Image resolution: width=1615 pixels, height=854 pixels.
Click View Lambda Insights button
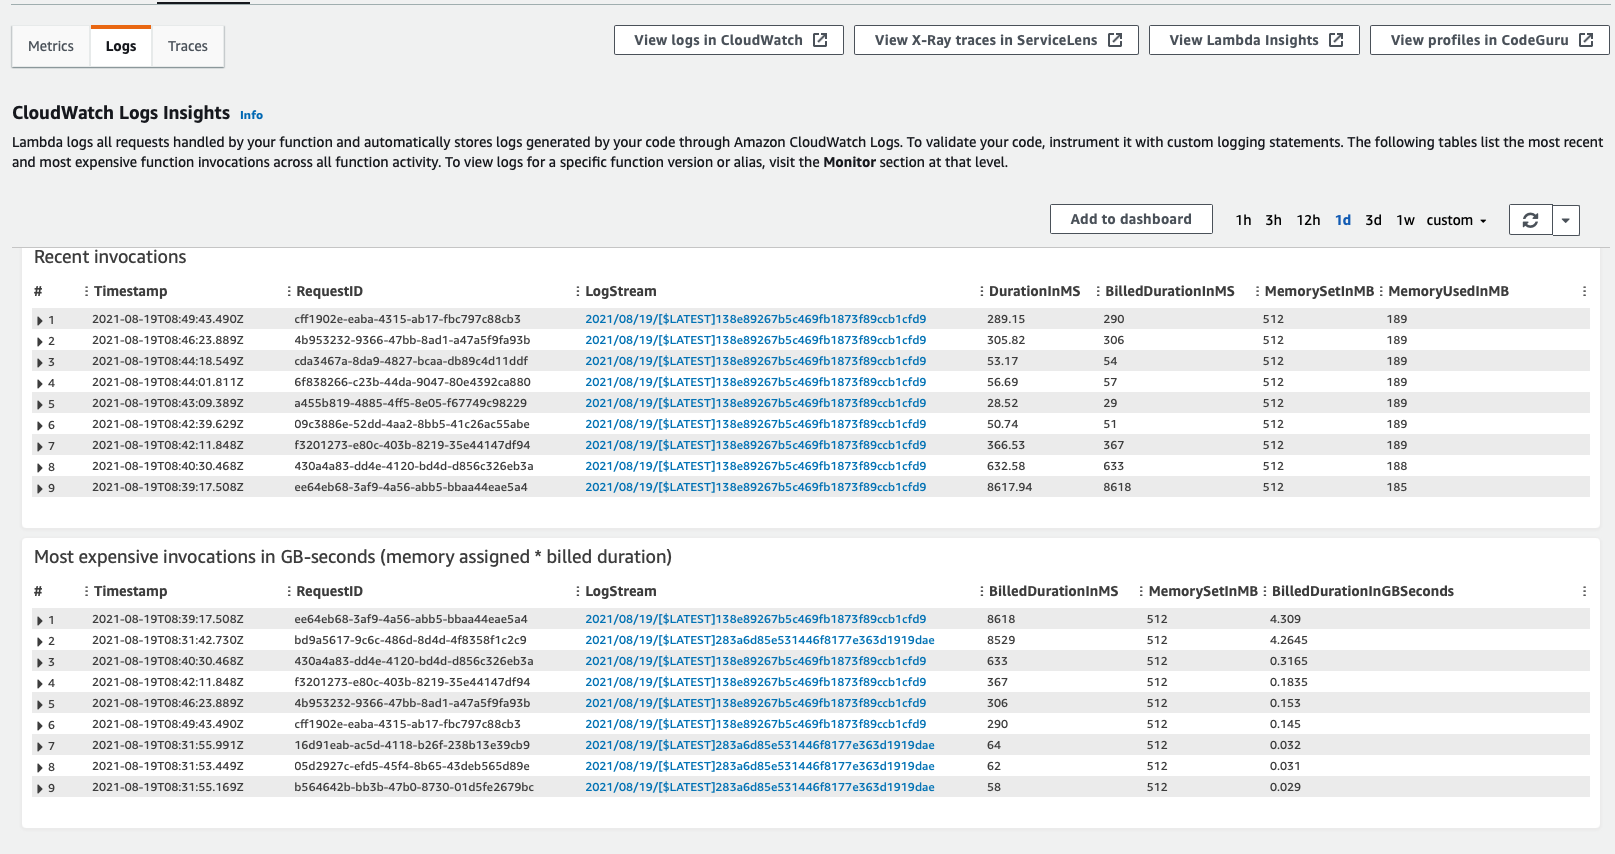tap(1254, 40)
